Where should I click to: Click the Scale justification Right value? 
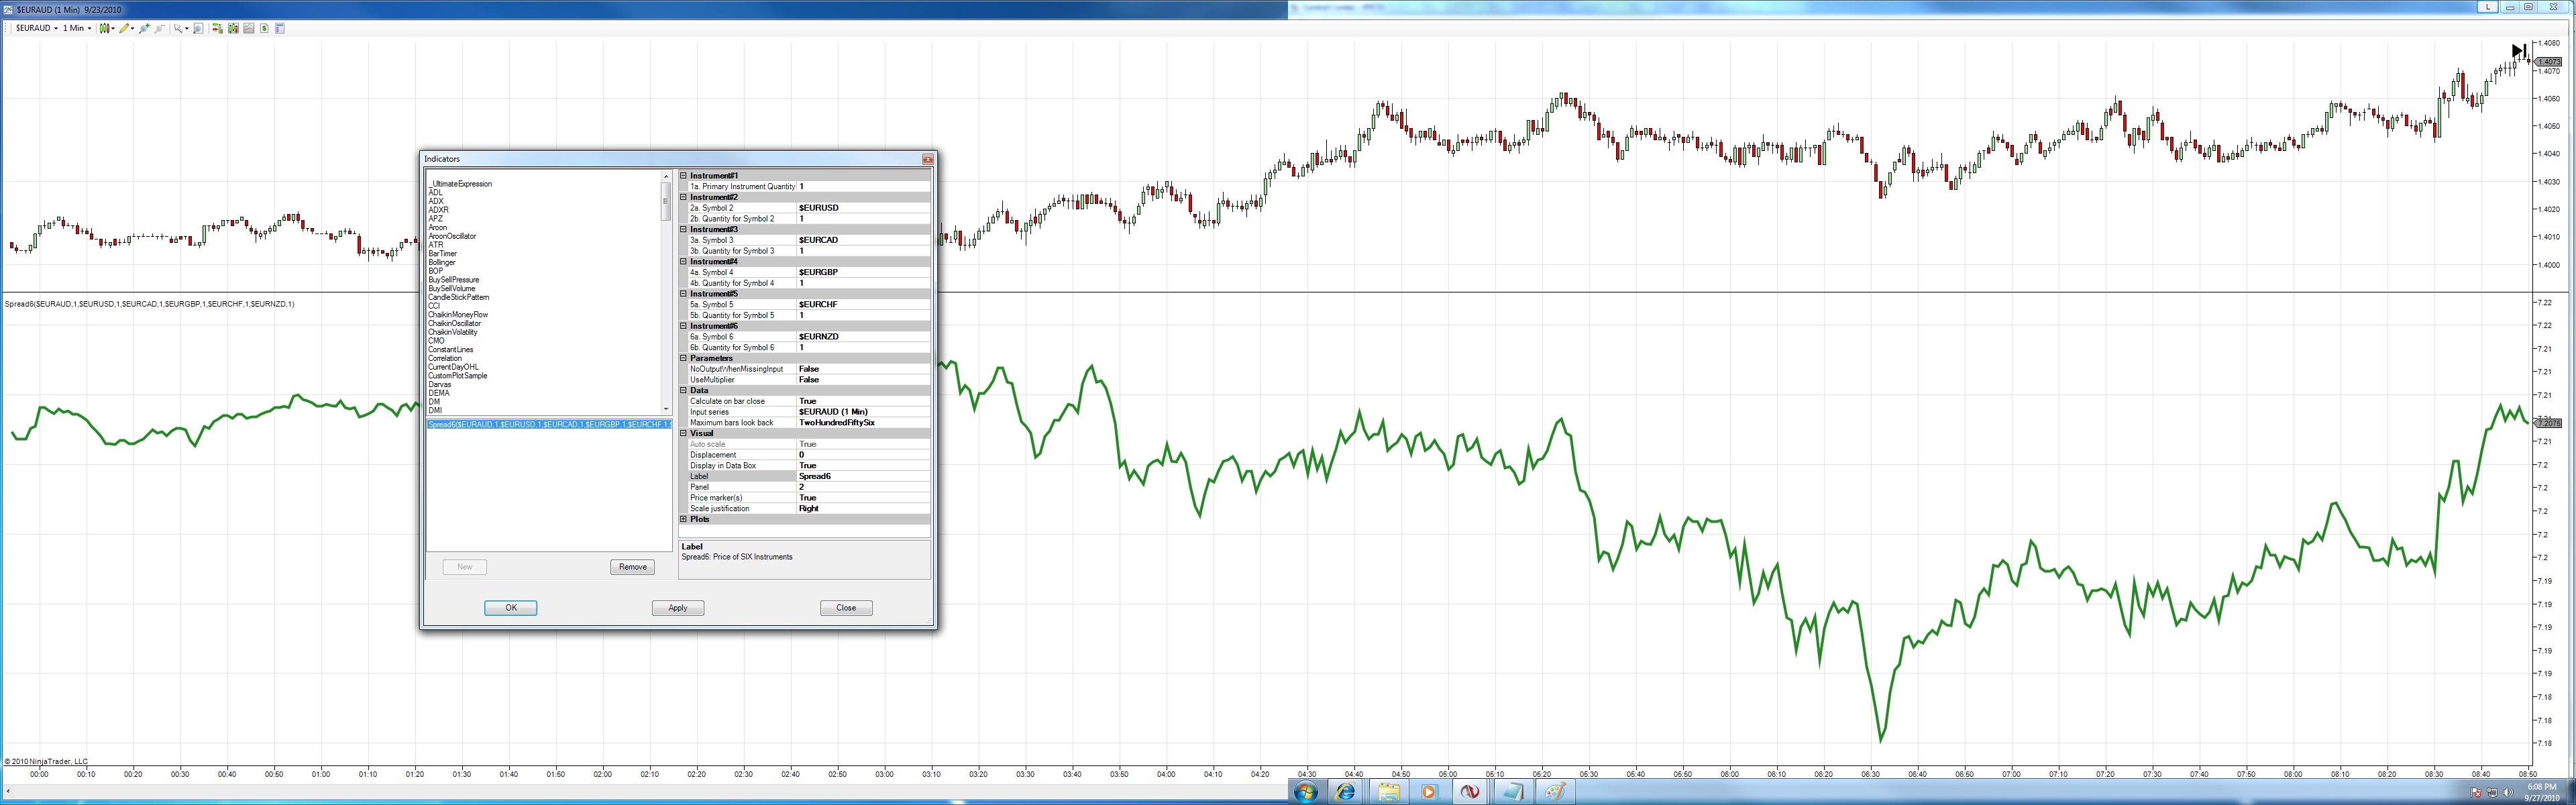point(864,509)
